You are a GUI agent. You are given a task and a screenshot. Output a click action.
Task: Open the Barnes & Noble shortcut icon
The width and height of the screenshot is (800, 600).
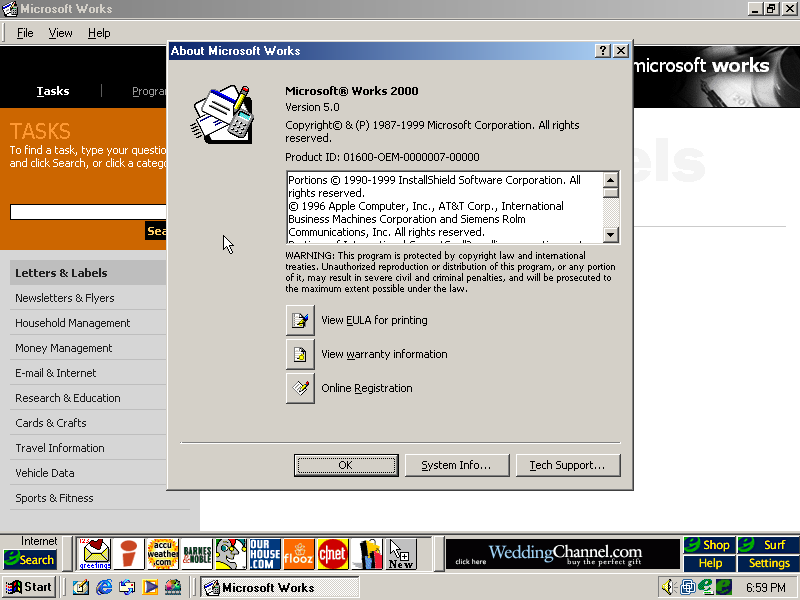(197, 554)
